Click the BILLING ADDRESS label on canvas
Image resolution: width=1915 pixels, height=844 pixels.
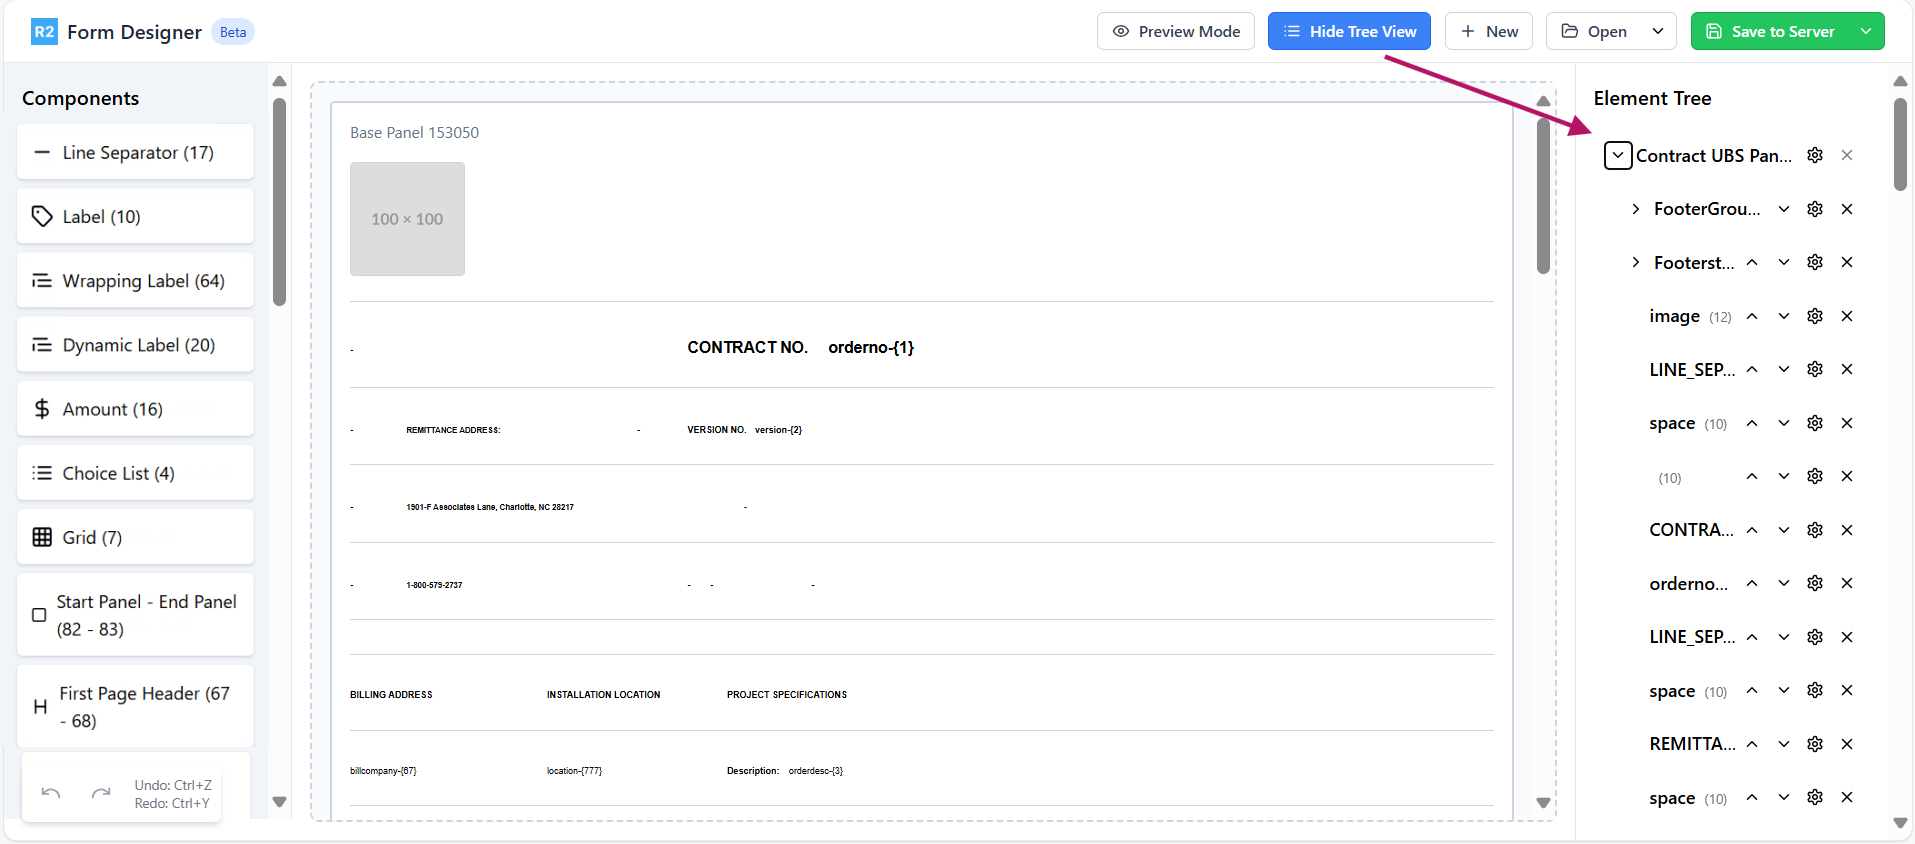click(391, 694)
